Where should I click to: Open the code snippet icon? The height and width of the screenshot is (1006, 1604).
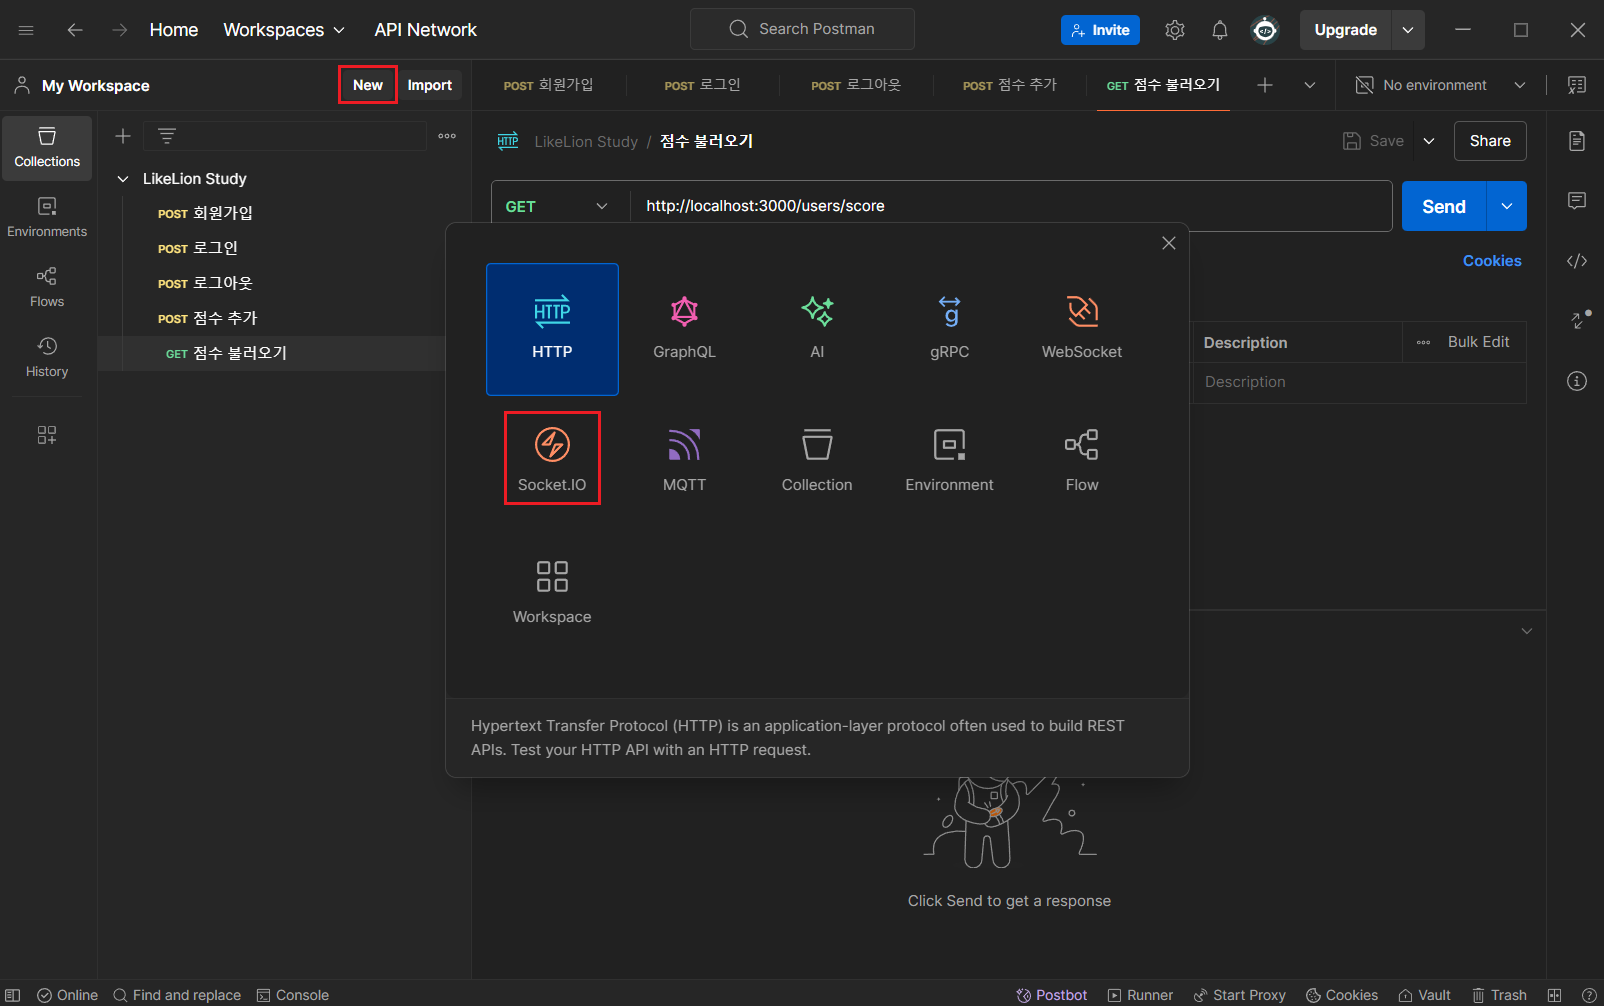(1577, 261)
